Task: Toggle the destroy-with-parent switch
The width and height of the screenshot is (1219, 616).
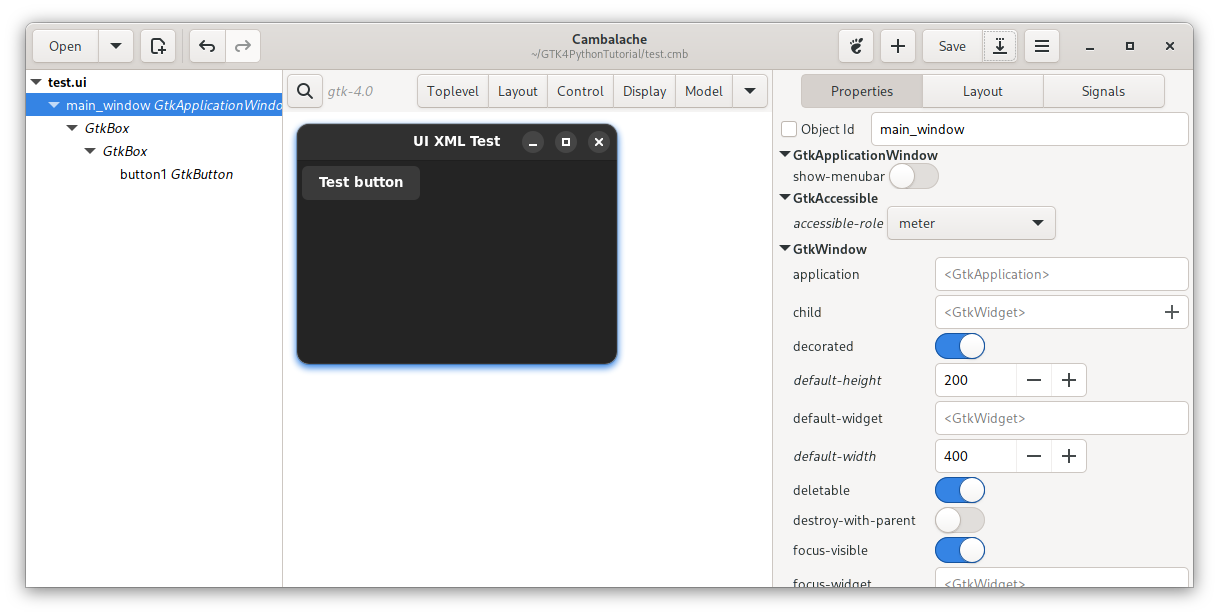Action: [960, 521]
